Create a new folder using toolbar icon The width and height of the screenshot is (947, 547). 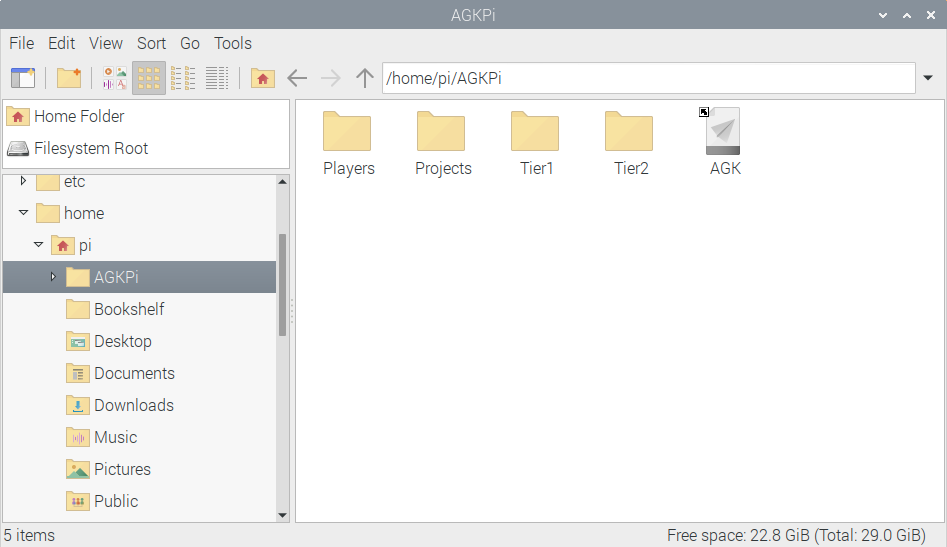tap(68, 78)
